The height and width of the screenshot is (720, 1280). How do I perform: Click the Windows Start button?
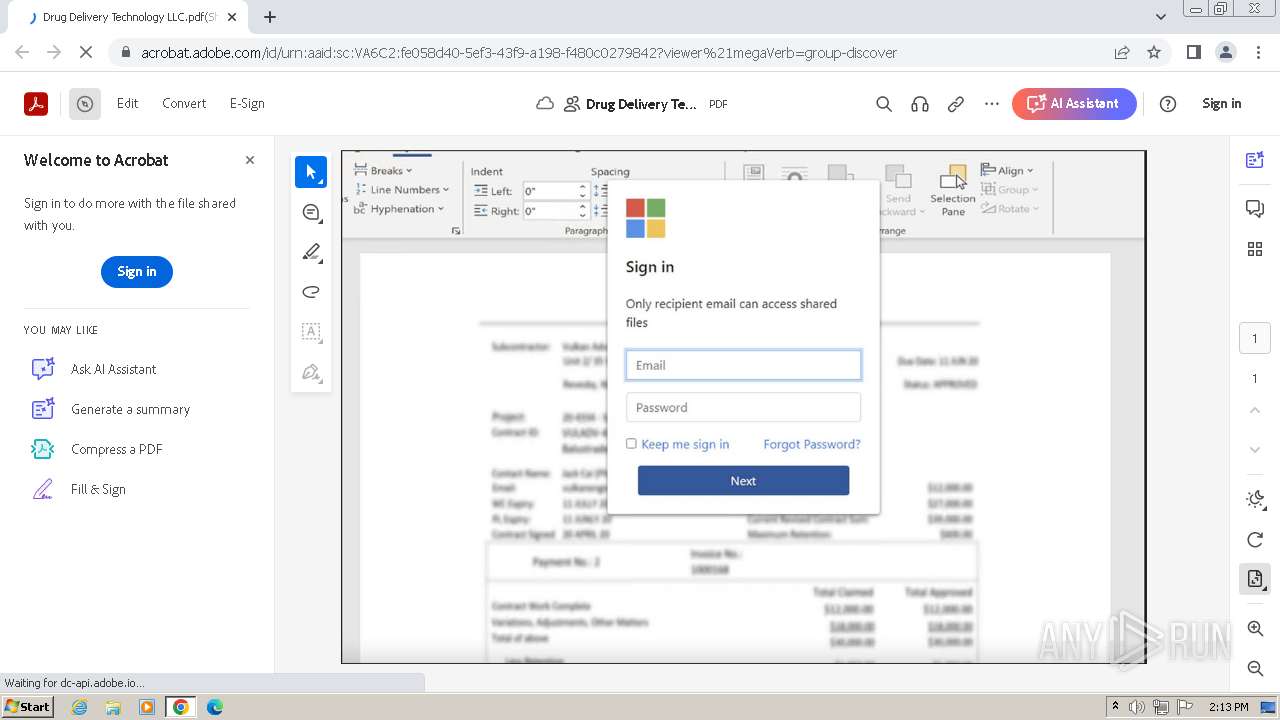28,707
